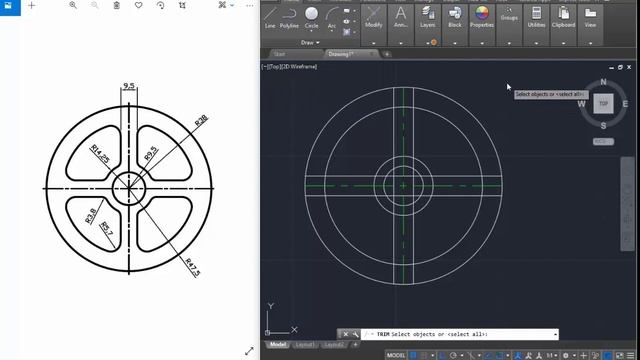This screenshot has height=360, width=640.
Task: Open See more options in Photos
Action: coord(249,5)
